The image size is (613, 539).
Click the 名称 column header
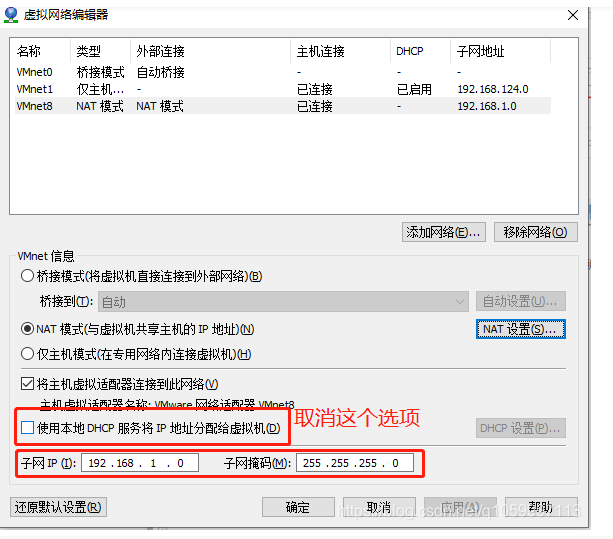(x=40, y=51)
